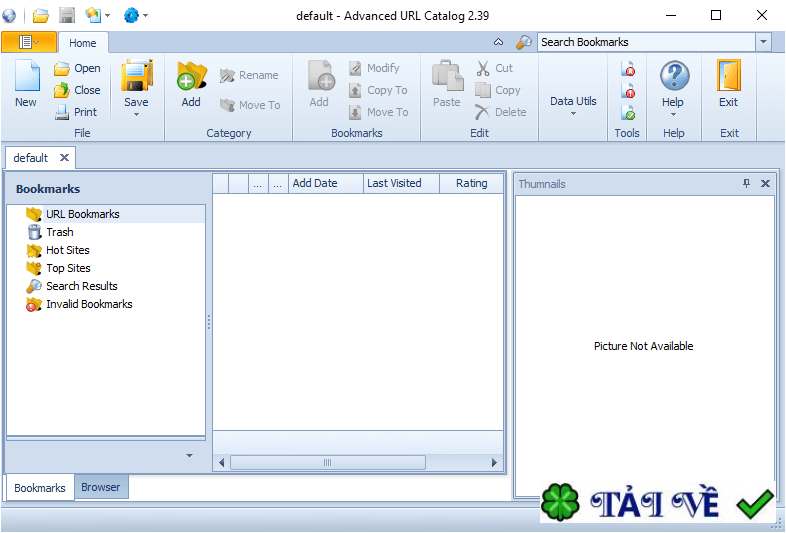786x533 pixels.
Task: Copy the selected item in the Edit group
Action: coord(498,90)
